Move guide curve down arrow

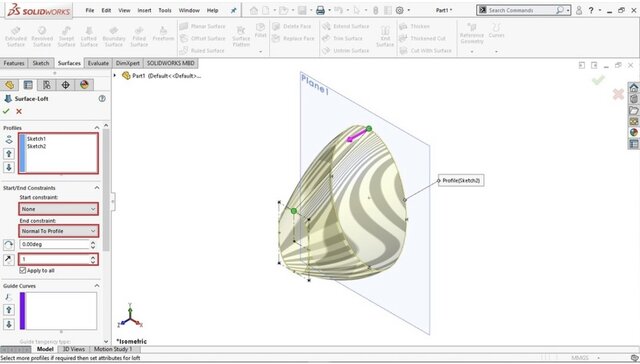9,324
